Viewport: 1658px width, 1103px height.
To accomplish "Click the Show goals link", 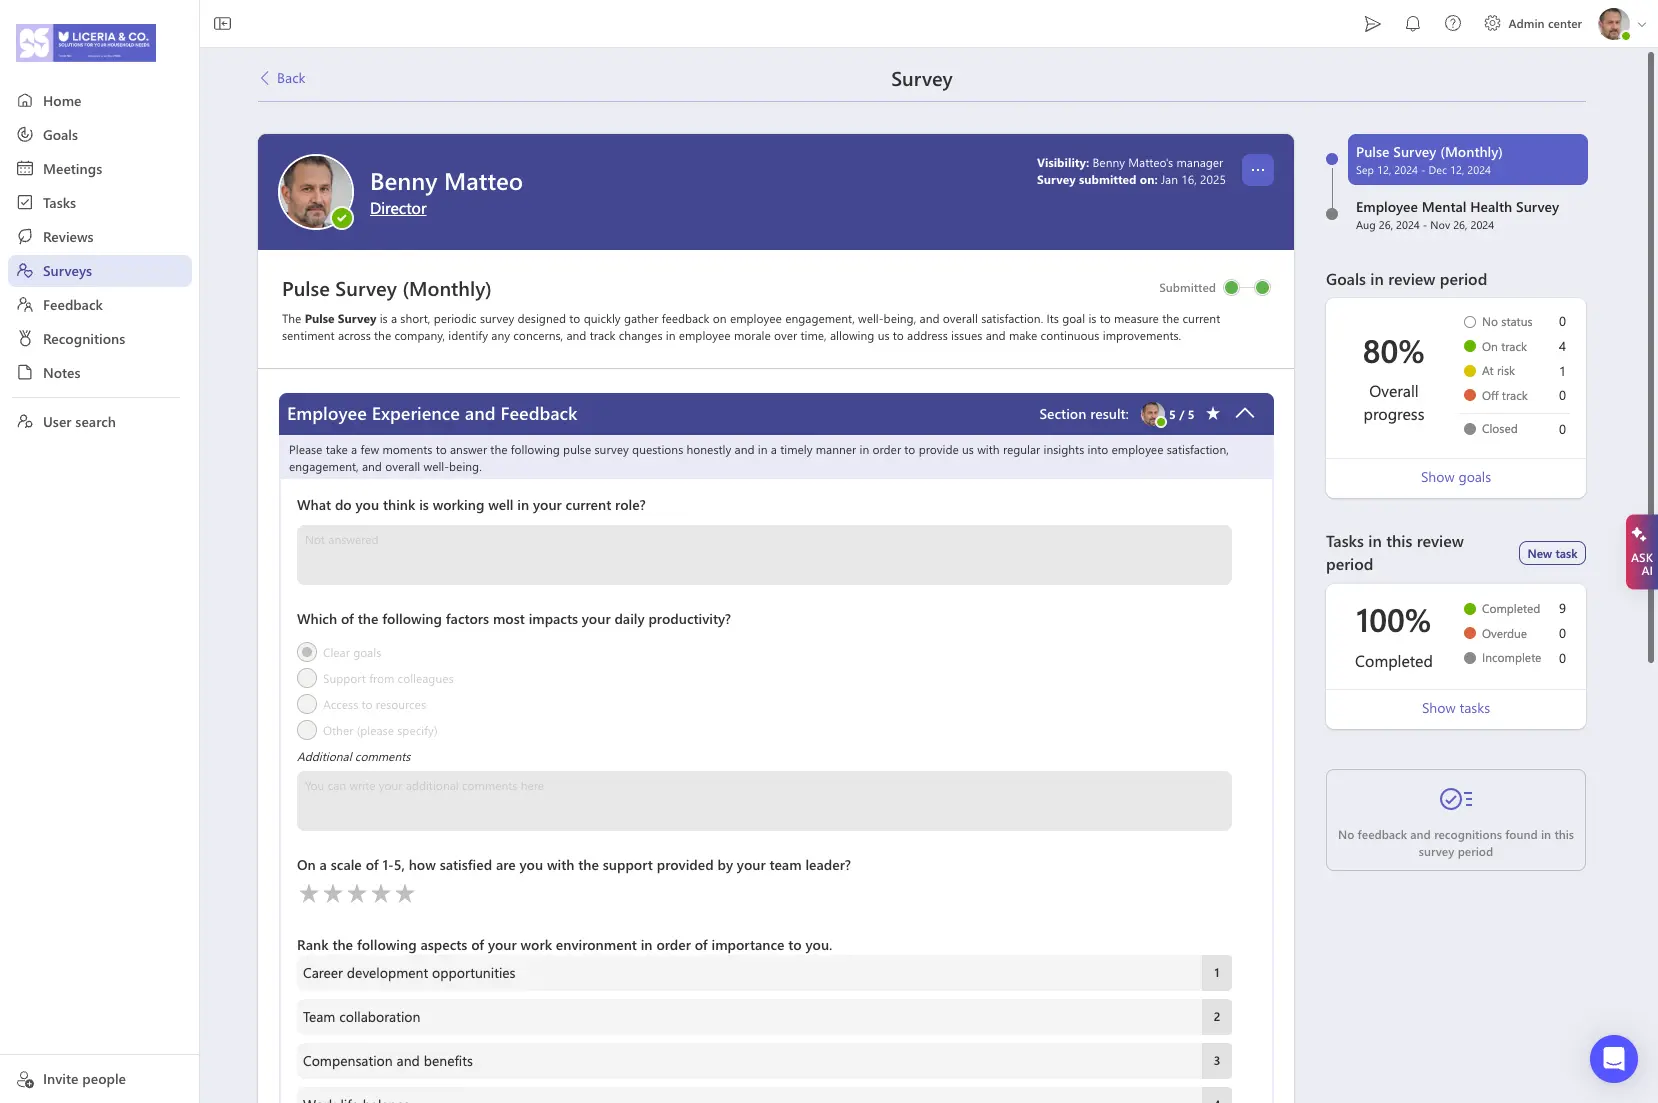I will (x=1455, y=477).
